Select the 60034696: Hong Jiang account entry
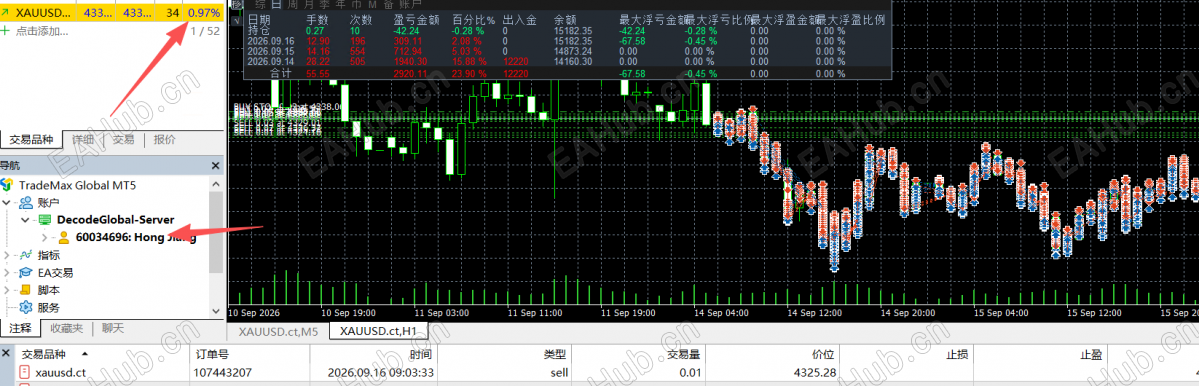This screenshot has height=386, width=1199. (136, 238)
